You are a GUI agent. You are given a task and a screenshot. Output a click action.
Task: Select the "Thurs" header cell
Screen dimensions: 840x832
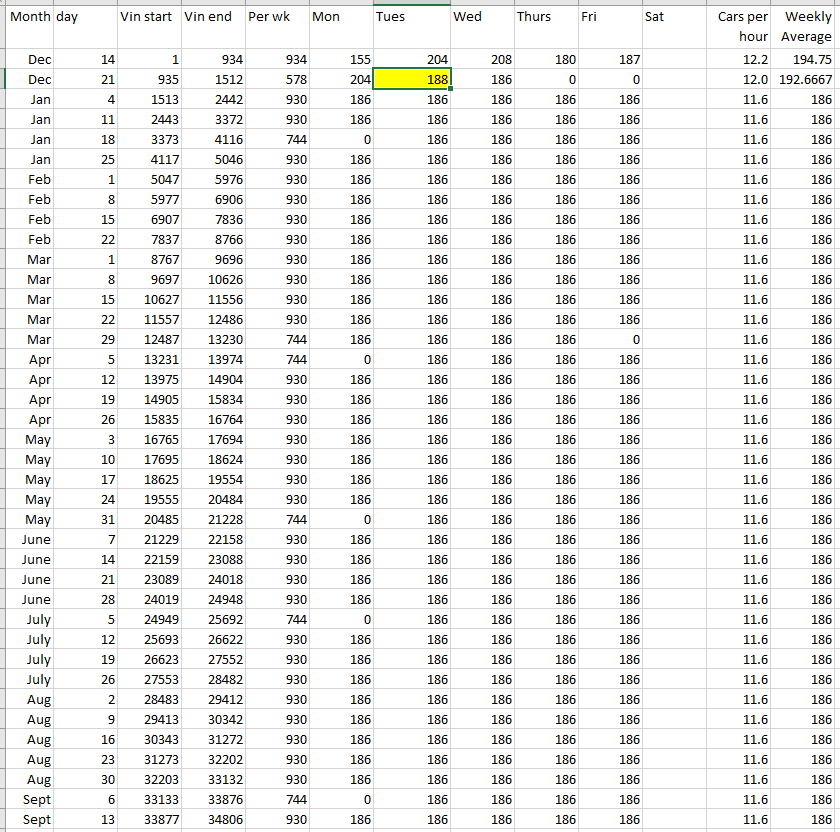[x=546, y=17]
